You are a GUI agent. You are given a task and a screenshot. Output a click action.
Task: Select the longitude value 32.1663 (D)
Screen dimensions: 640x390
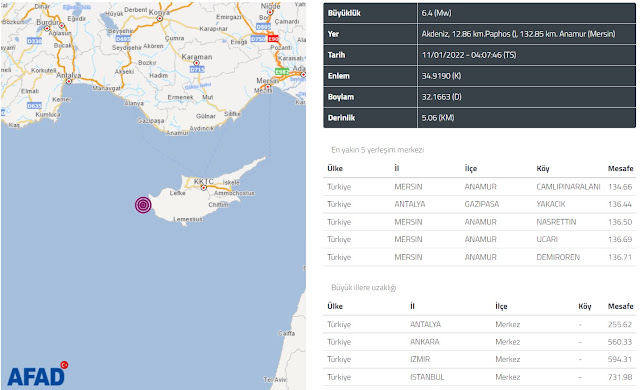[442, 97]
